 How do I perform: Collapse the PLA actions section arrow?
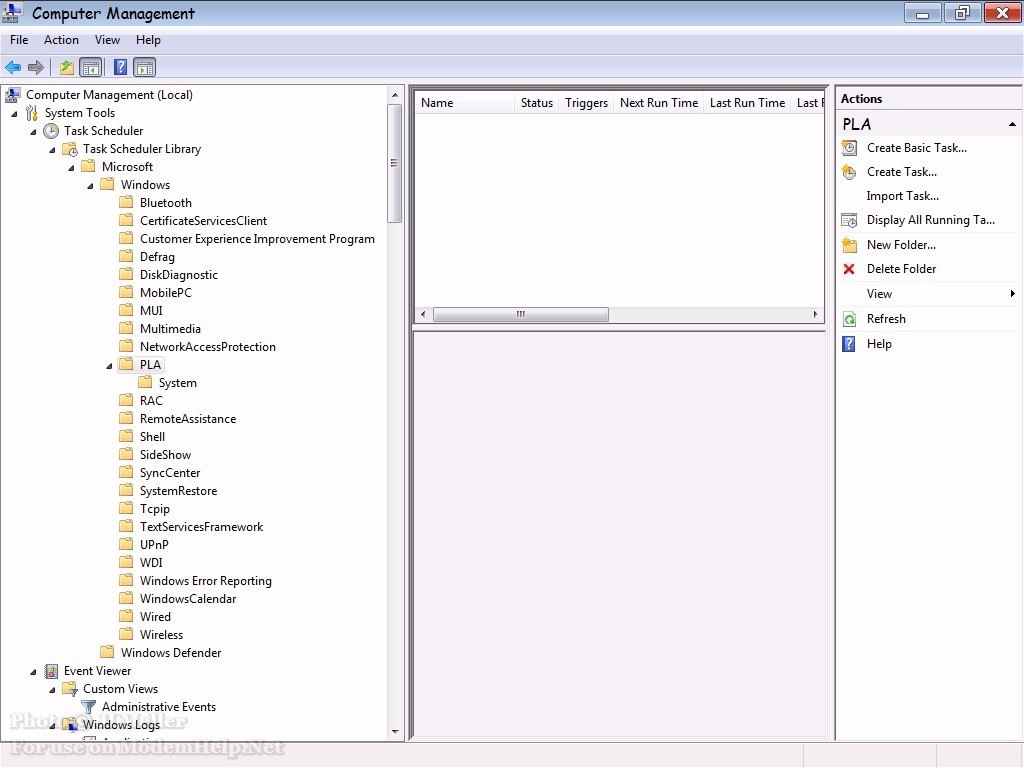[x=1012, y=124]
